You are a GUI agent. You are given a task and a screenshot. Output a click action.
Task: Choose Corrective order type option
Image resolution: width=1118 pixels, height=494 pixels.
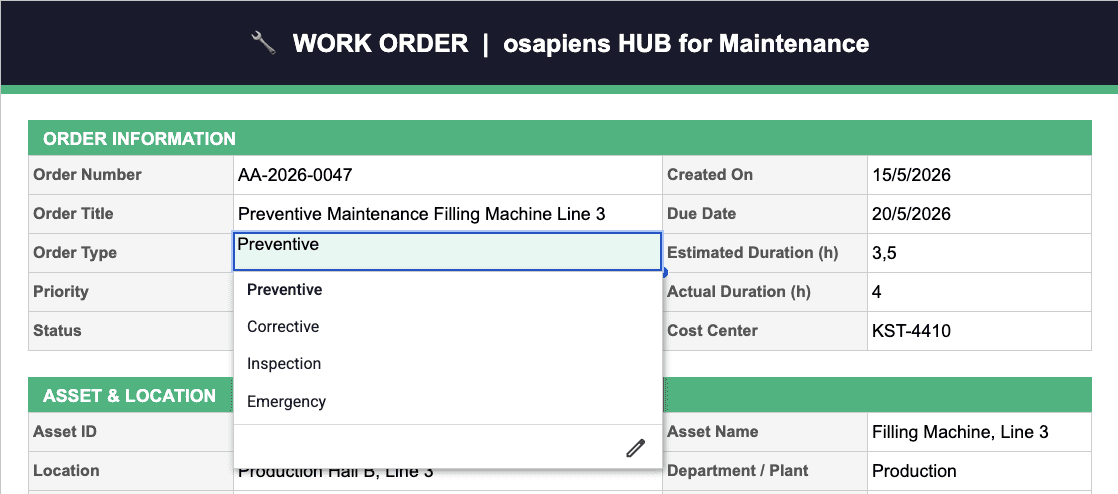pos(448,326)
